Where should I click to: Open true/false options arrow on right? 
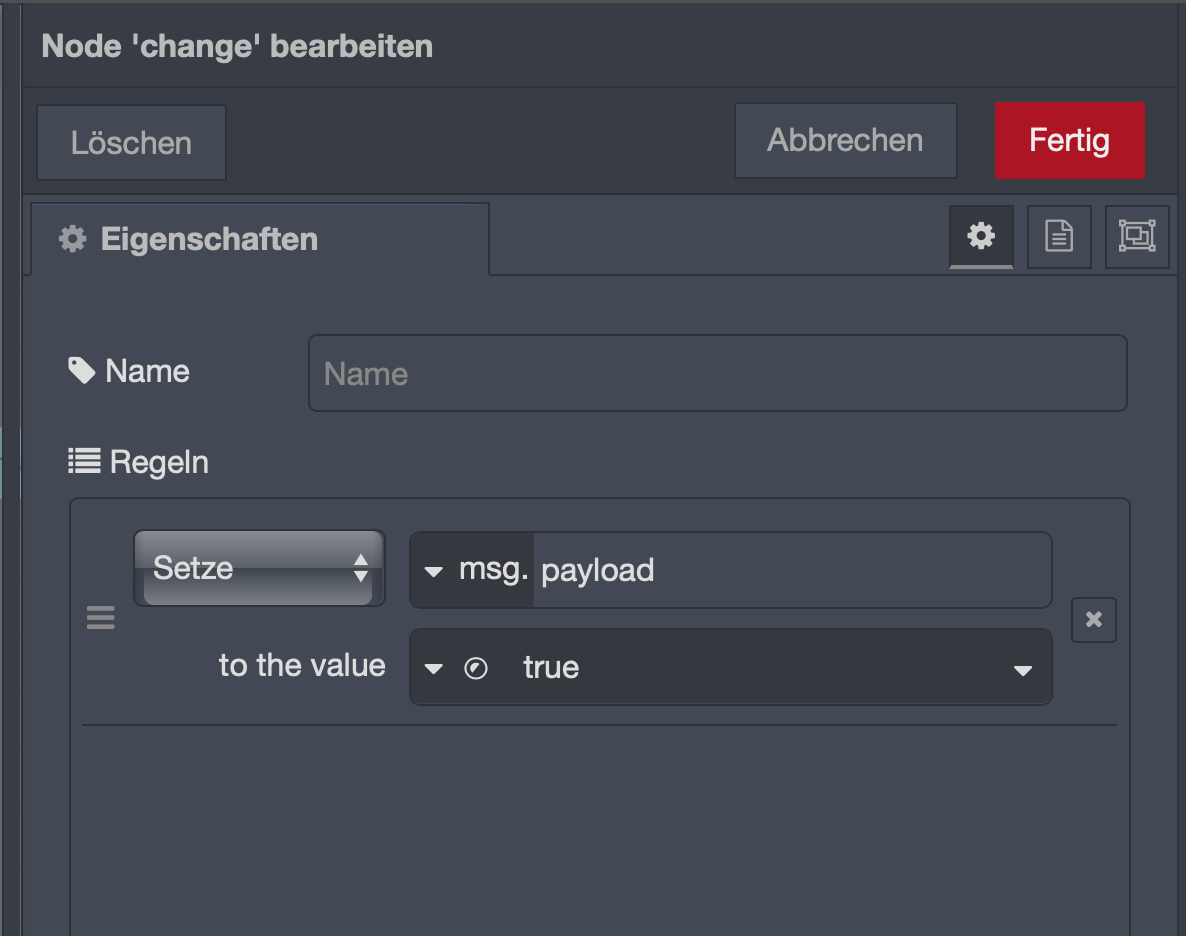coord(1023,670)
